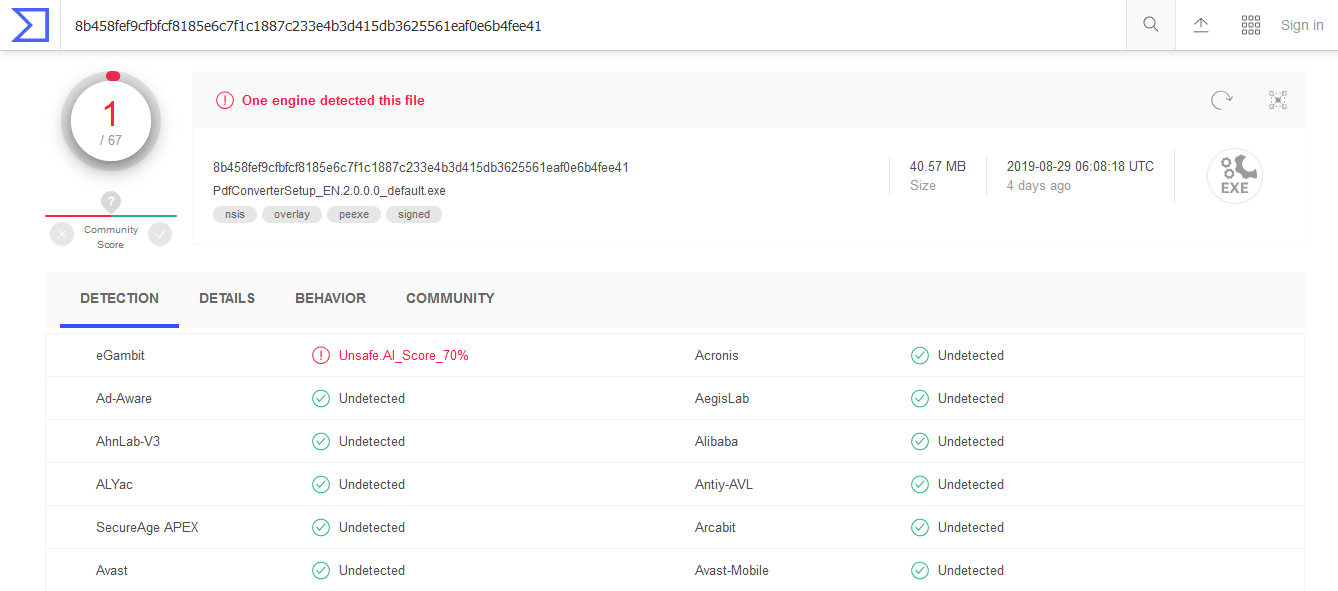
Task: Select the peexe tag
Action: click(354, 214)
